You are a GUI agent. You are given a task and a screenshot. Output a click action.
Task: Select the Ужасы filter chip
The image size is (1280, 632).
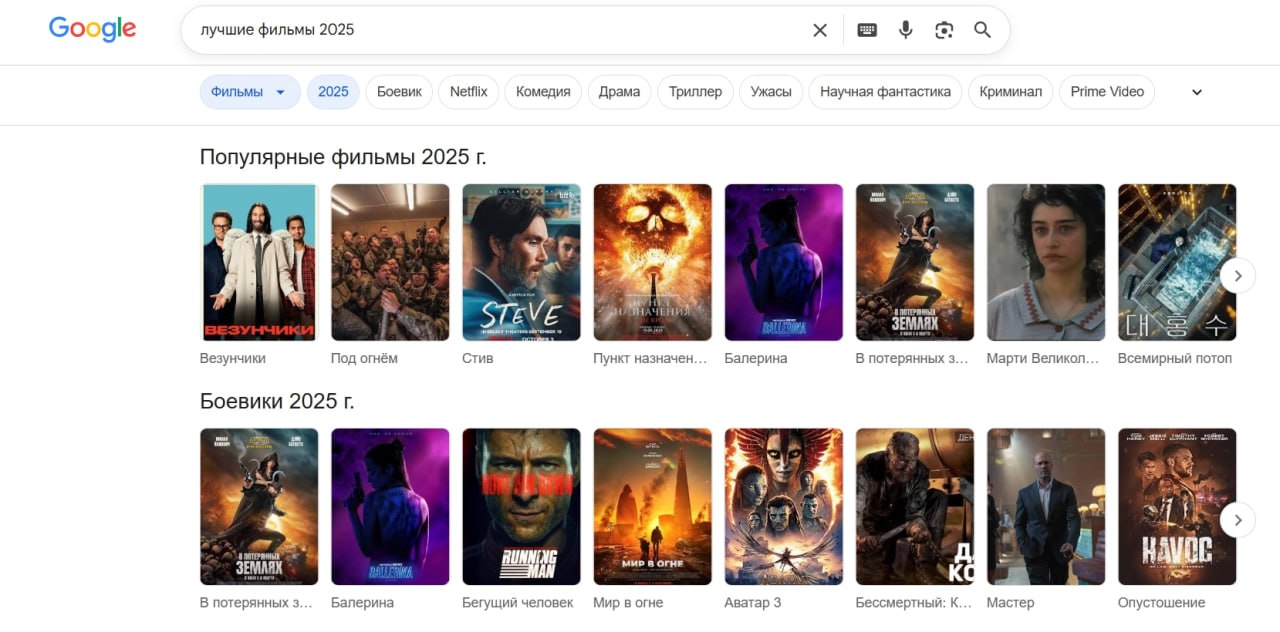(771, 92)
